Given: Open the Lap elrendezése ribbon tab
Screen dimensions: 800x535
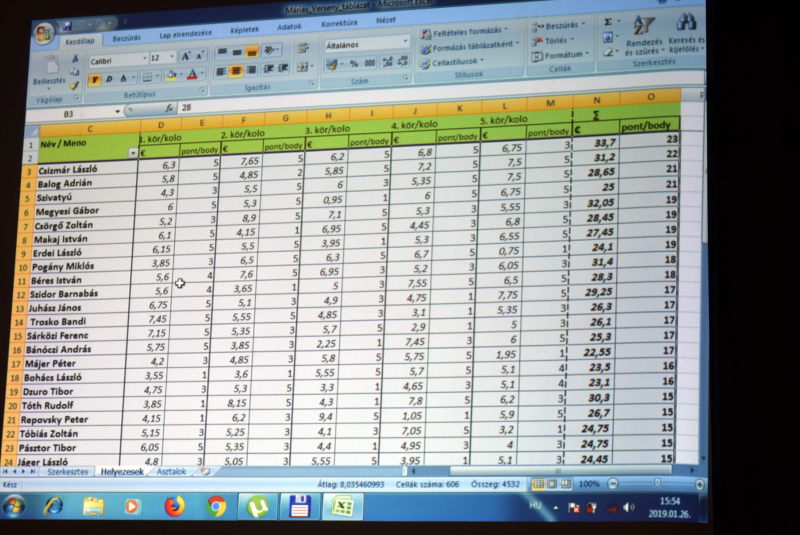Looking at the screenshot, I should coord(185,34).
